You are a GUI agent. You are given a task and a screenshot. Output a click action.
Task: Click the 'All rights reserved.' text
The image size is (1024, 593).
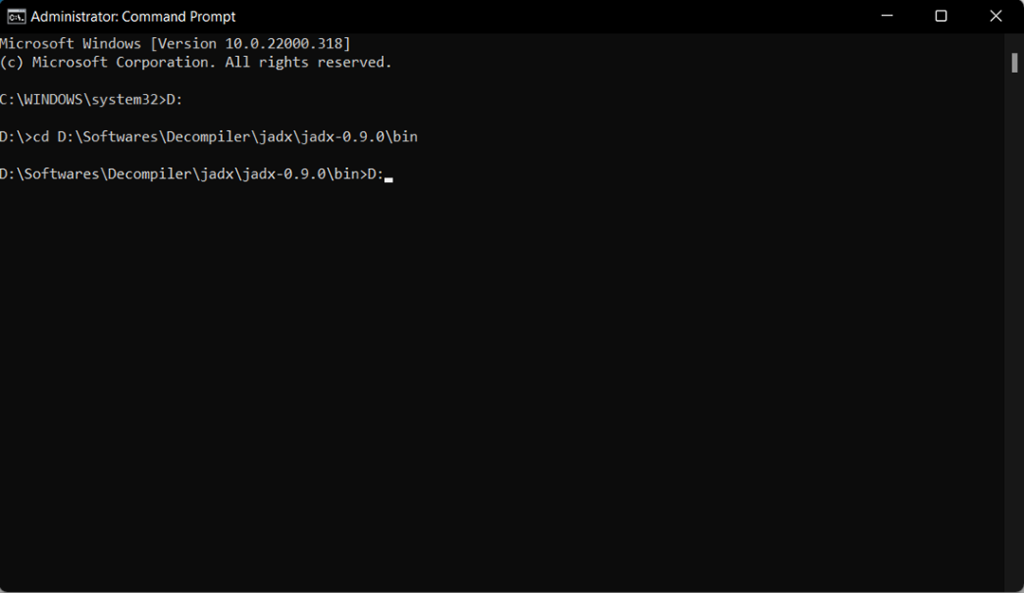click(308, 63)
